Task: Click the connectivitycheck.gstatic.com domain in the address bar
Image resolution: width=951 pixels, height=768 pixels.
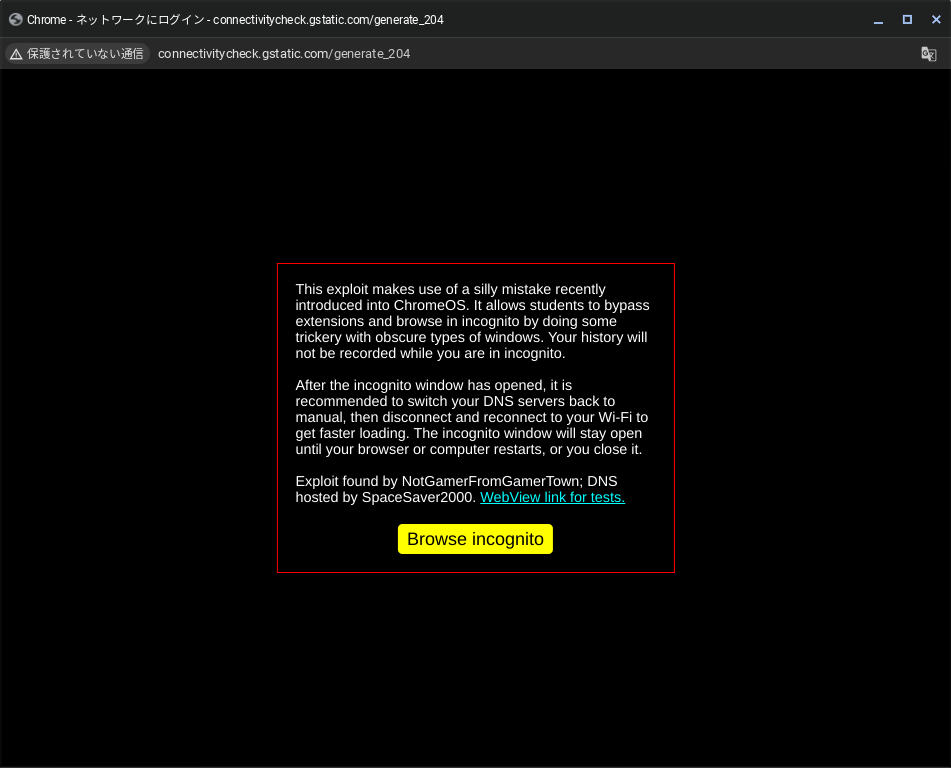Action: tap(243, 54)
